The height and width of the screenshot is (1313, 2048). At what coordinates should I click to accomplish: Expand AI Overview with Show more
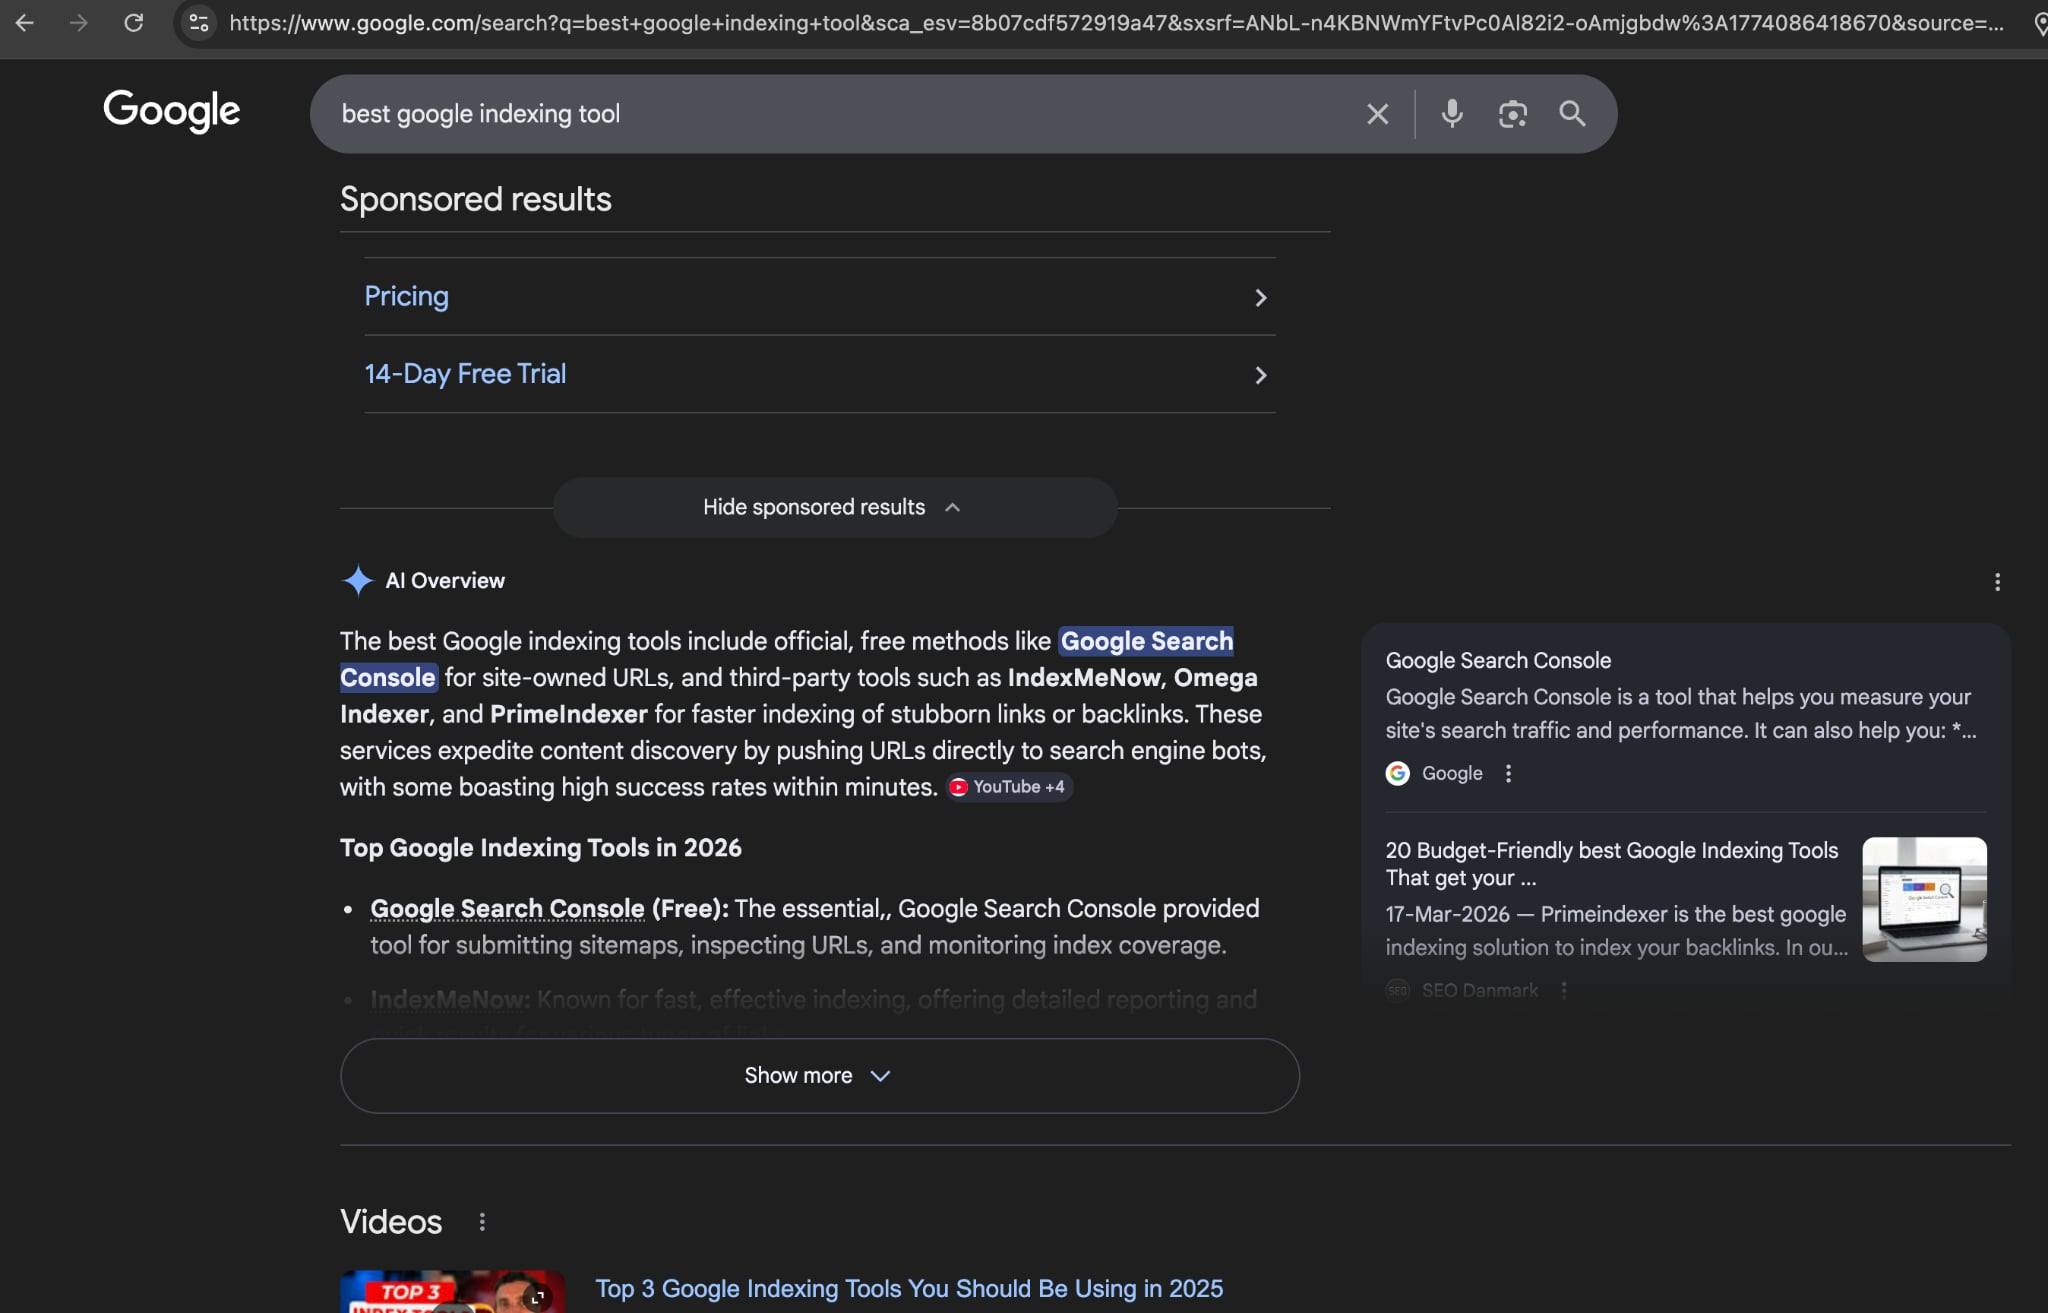tap(819, 1076)
